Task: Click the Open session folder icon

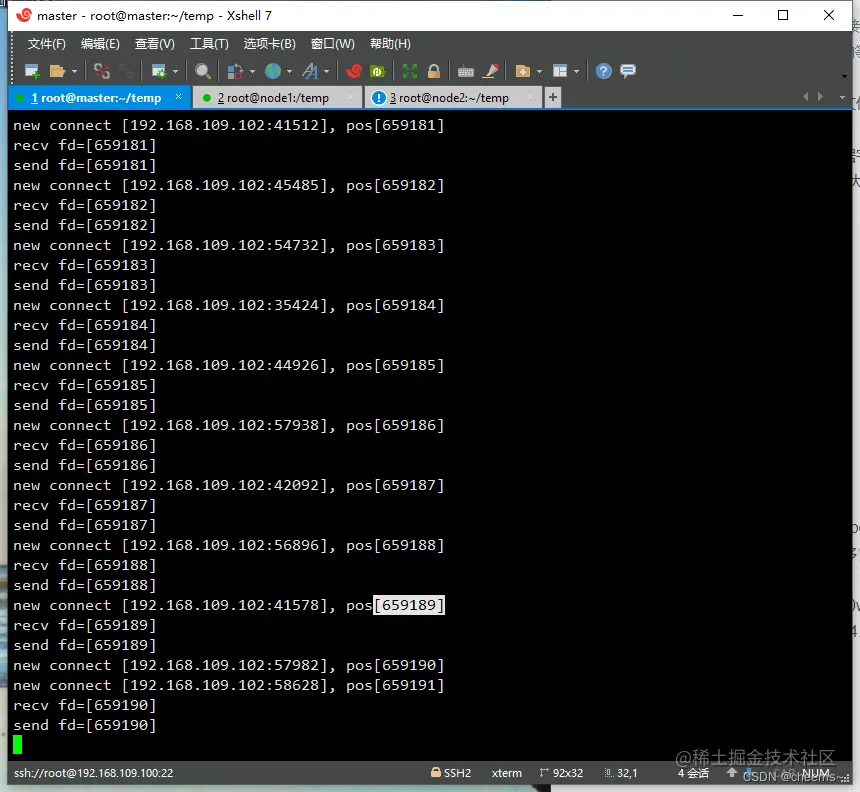Action: (x=57, y=71)
